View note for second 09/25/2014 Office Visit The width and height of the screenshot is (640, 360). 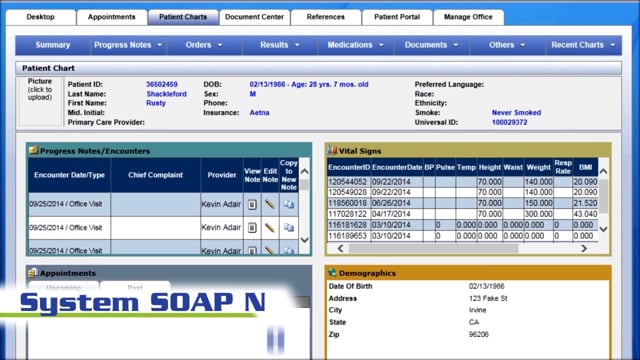tap(252, 227)
